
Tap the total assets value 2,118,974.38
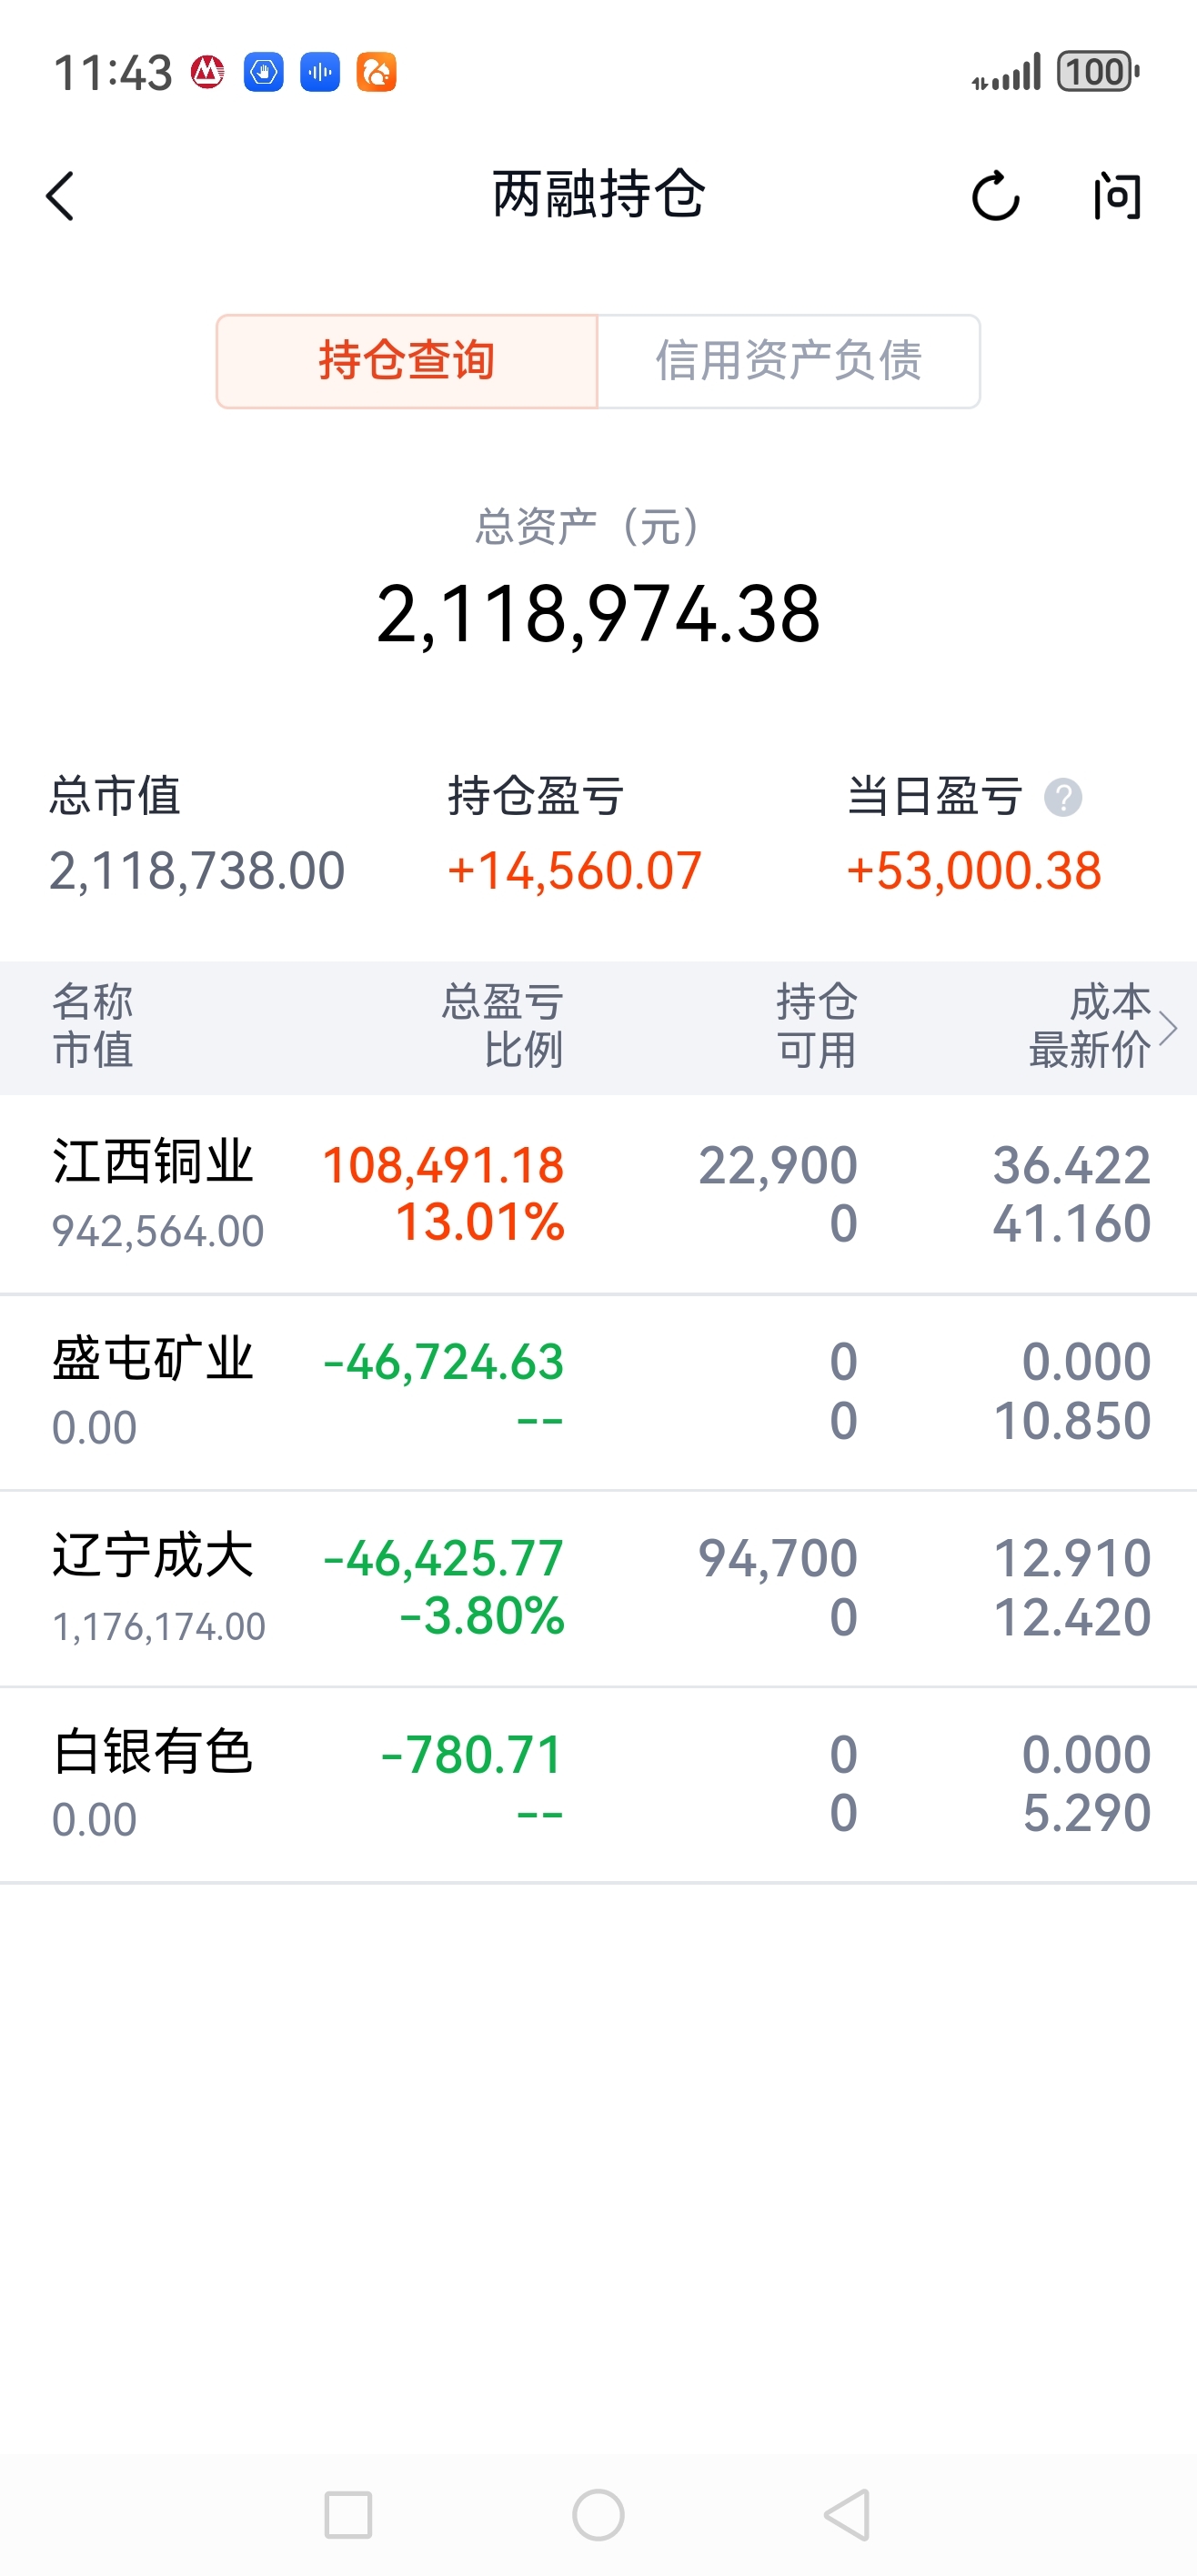point(598,614)
